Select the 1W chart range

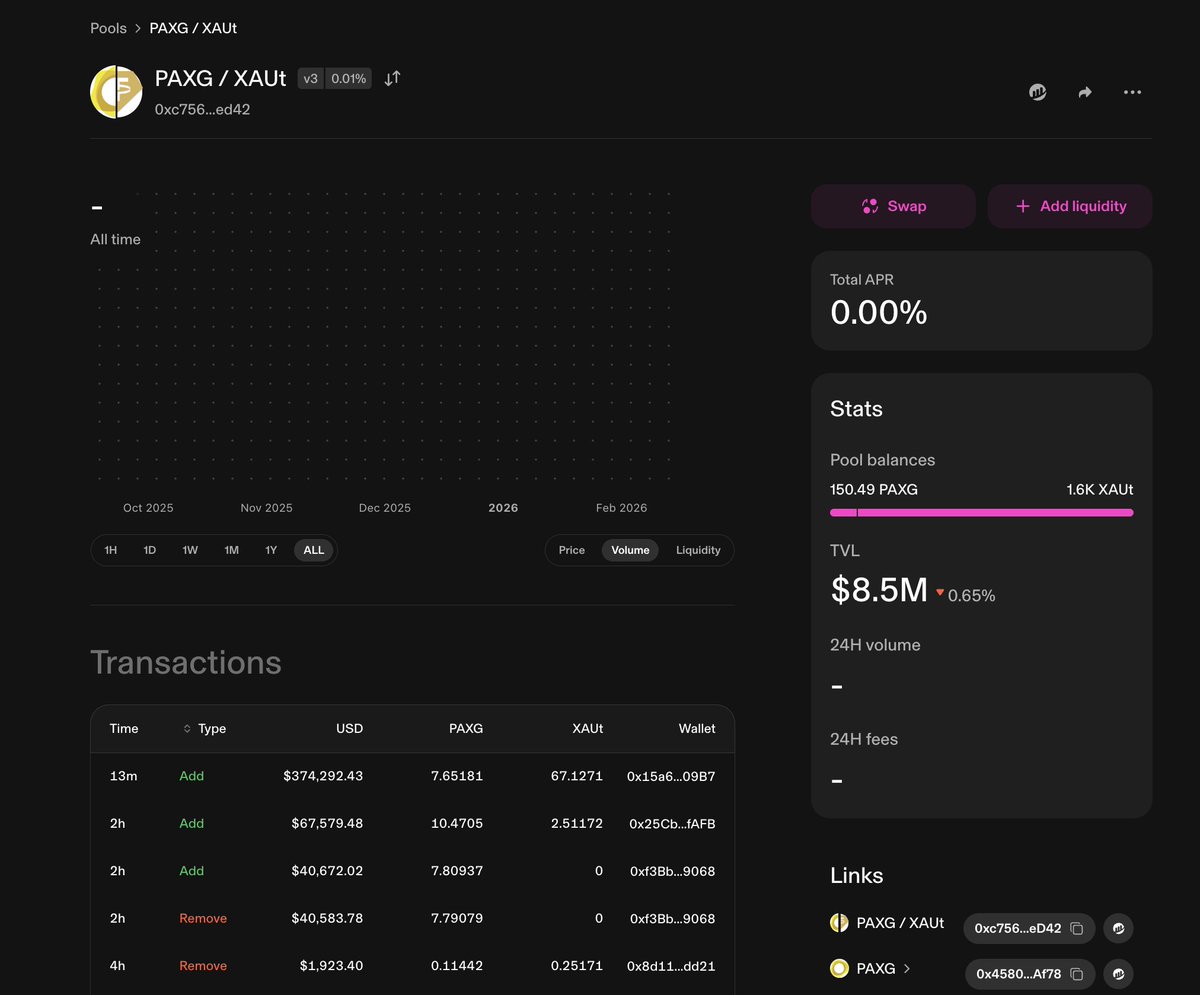(x=190, y=550)
